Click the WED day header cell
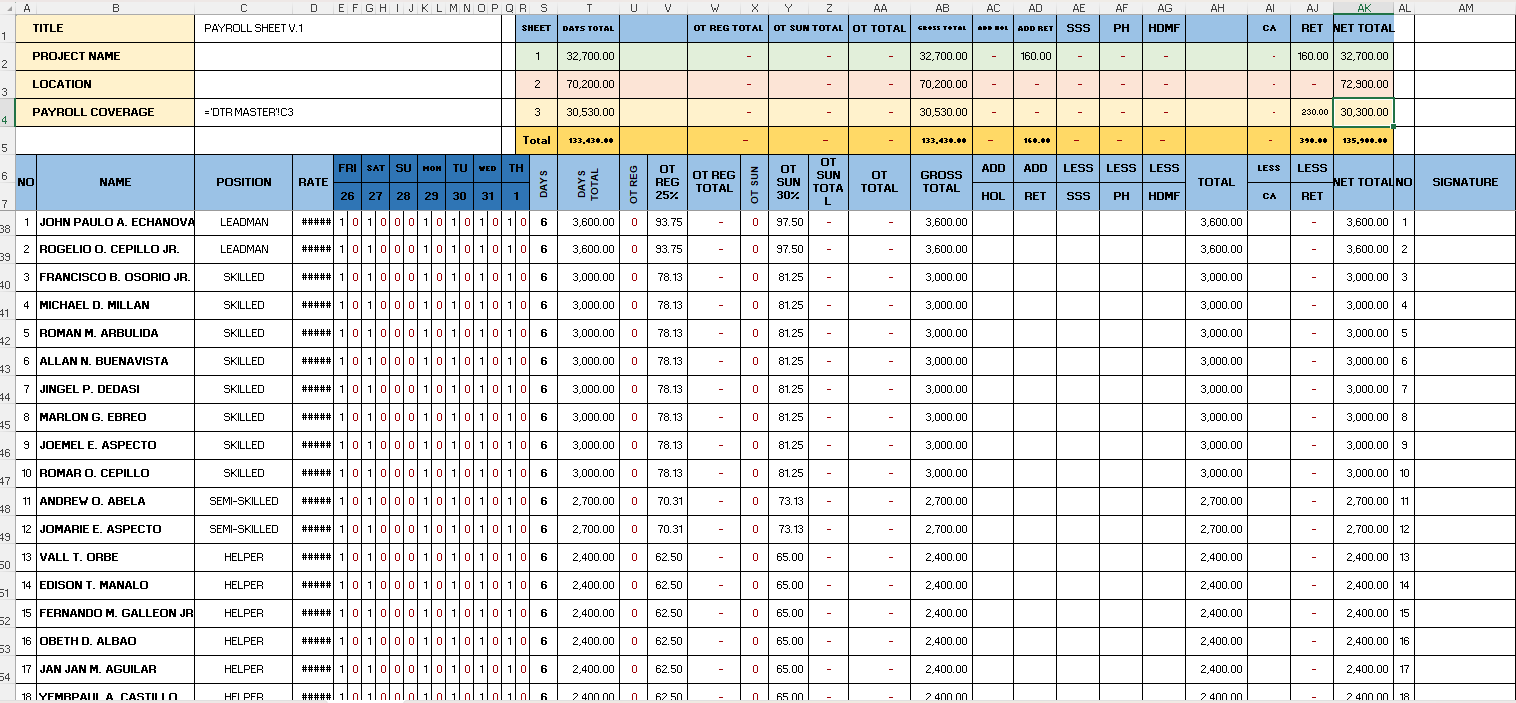Image resolution: width=1516 pixels, height=703 pixels. tap(487, 168)
